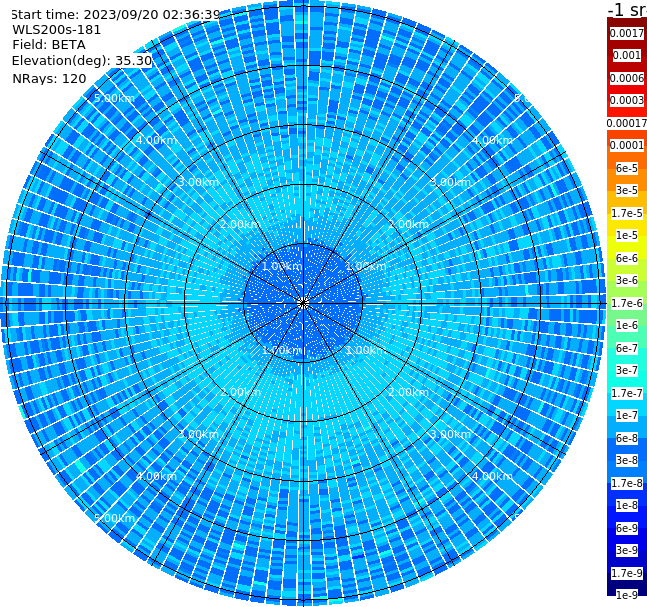Click the 3e-8 blue colorbar label
This screenshot has height=607, width=647.
(x=627, y=460)
